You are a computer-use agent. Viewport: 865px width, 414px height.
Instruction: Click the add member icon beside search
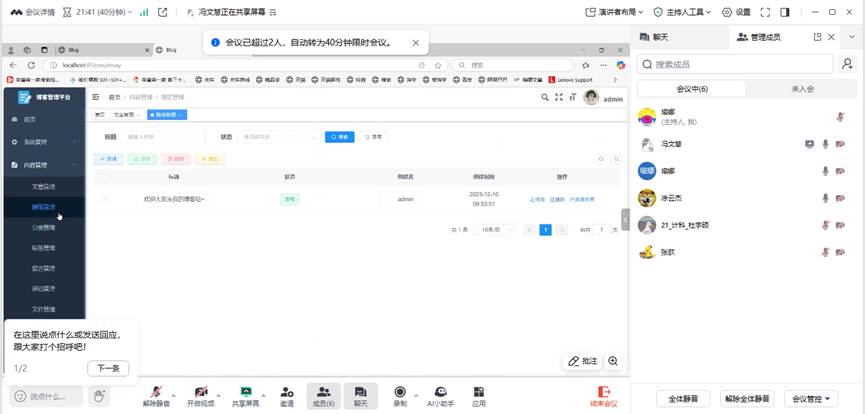(x=847, y=64)
